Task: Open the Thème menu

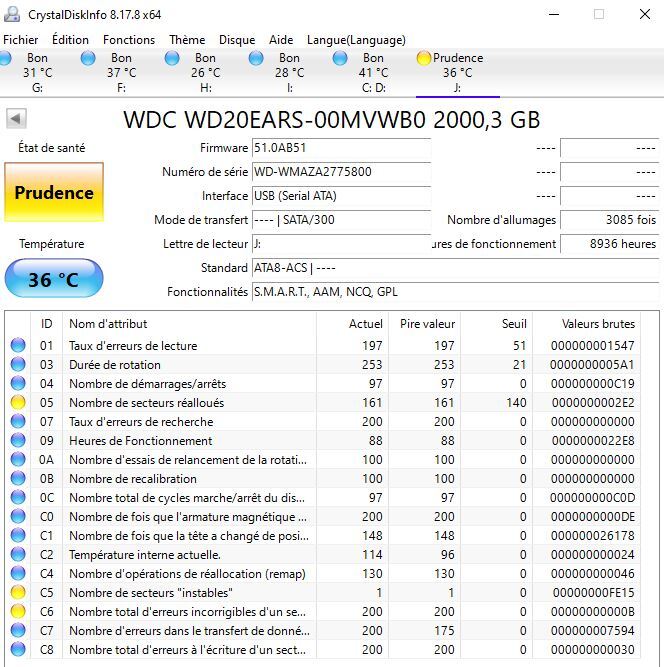Action: [x=187, y=40]
